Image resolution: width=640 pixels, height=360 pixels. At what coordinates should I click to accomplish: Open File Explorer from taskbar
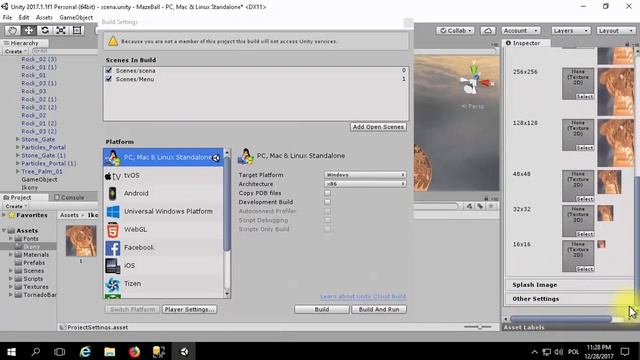[109, 351]
